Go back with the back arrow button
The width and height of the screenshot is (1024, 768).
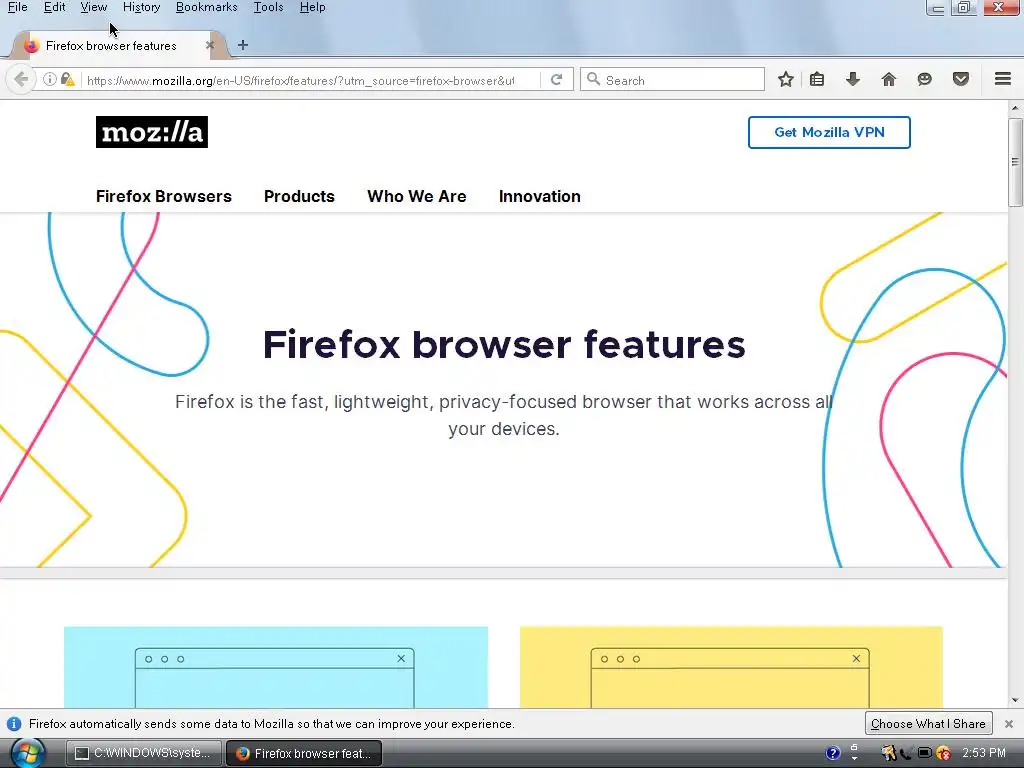point(21,80)
